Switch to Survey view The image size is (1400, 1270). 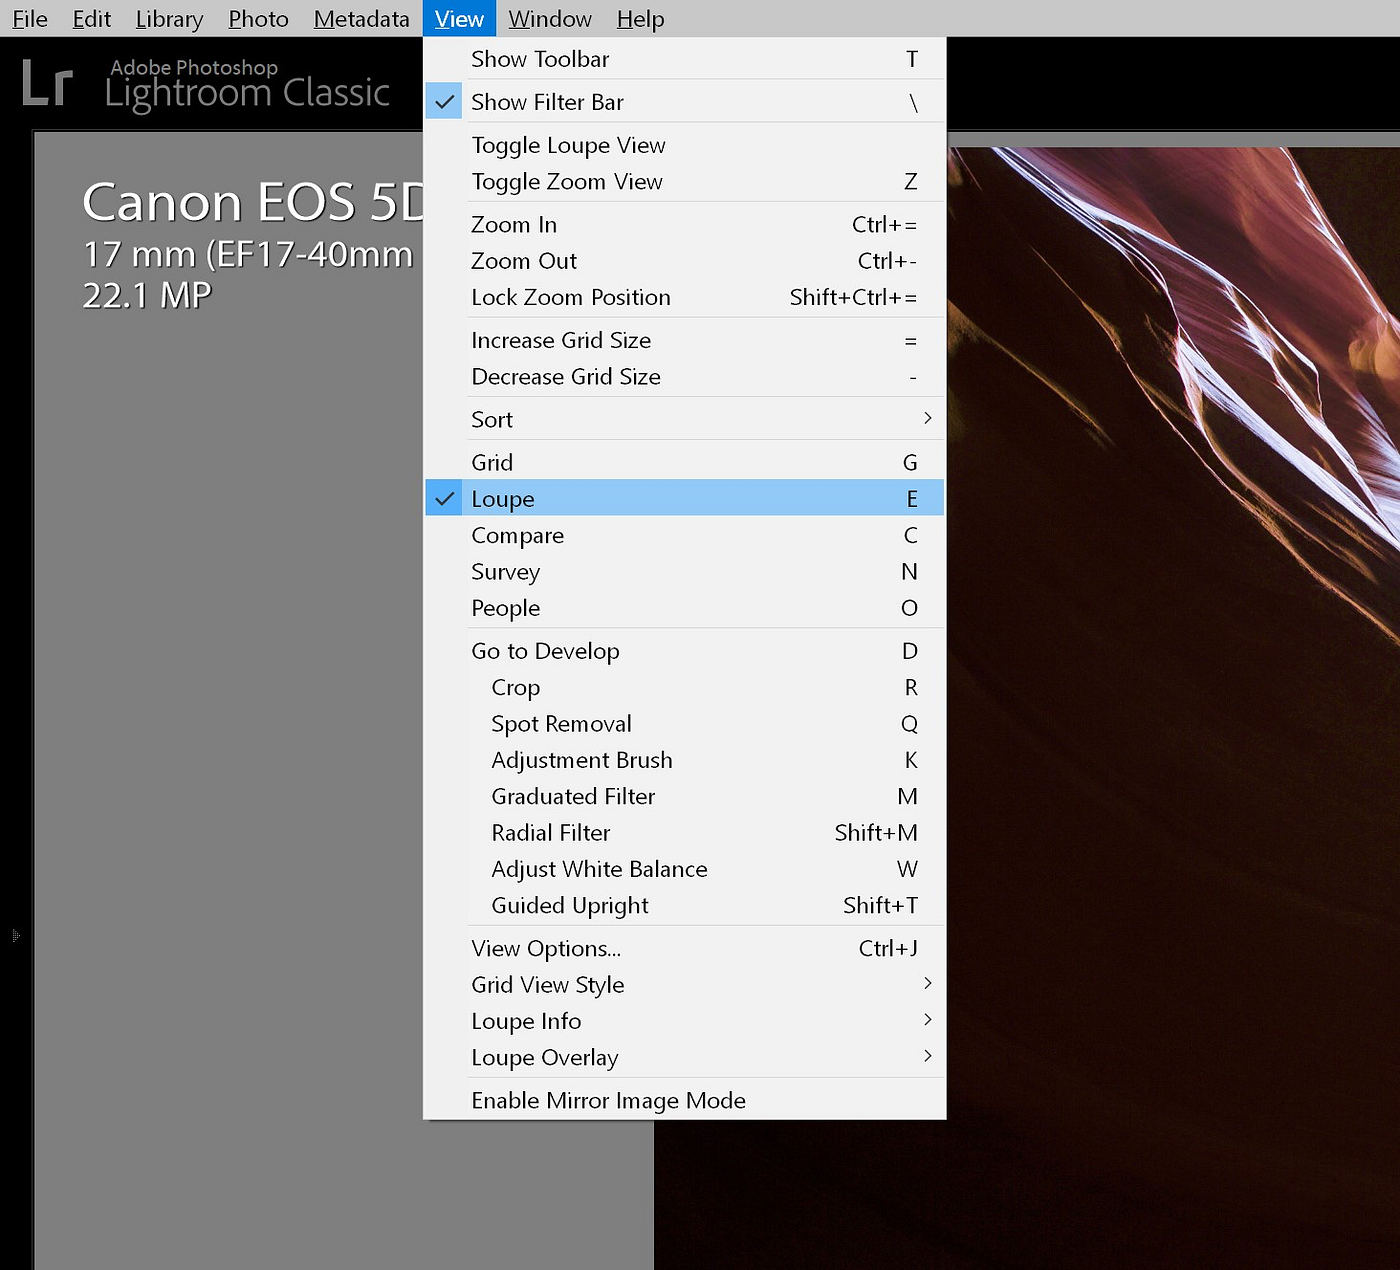pyautogui.click(x=685, y=571)
